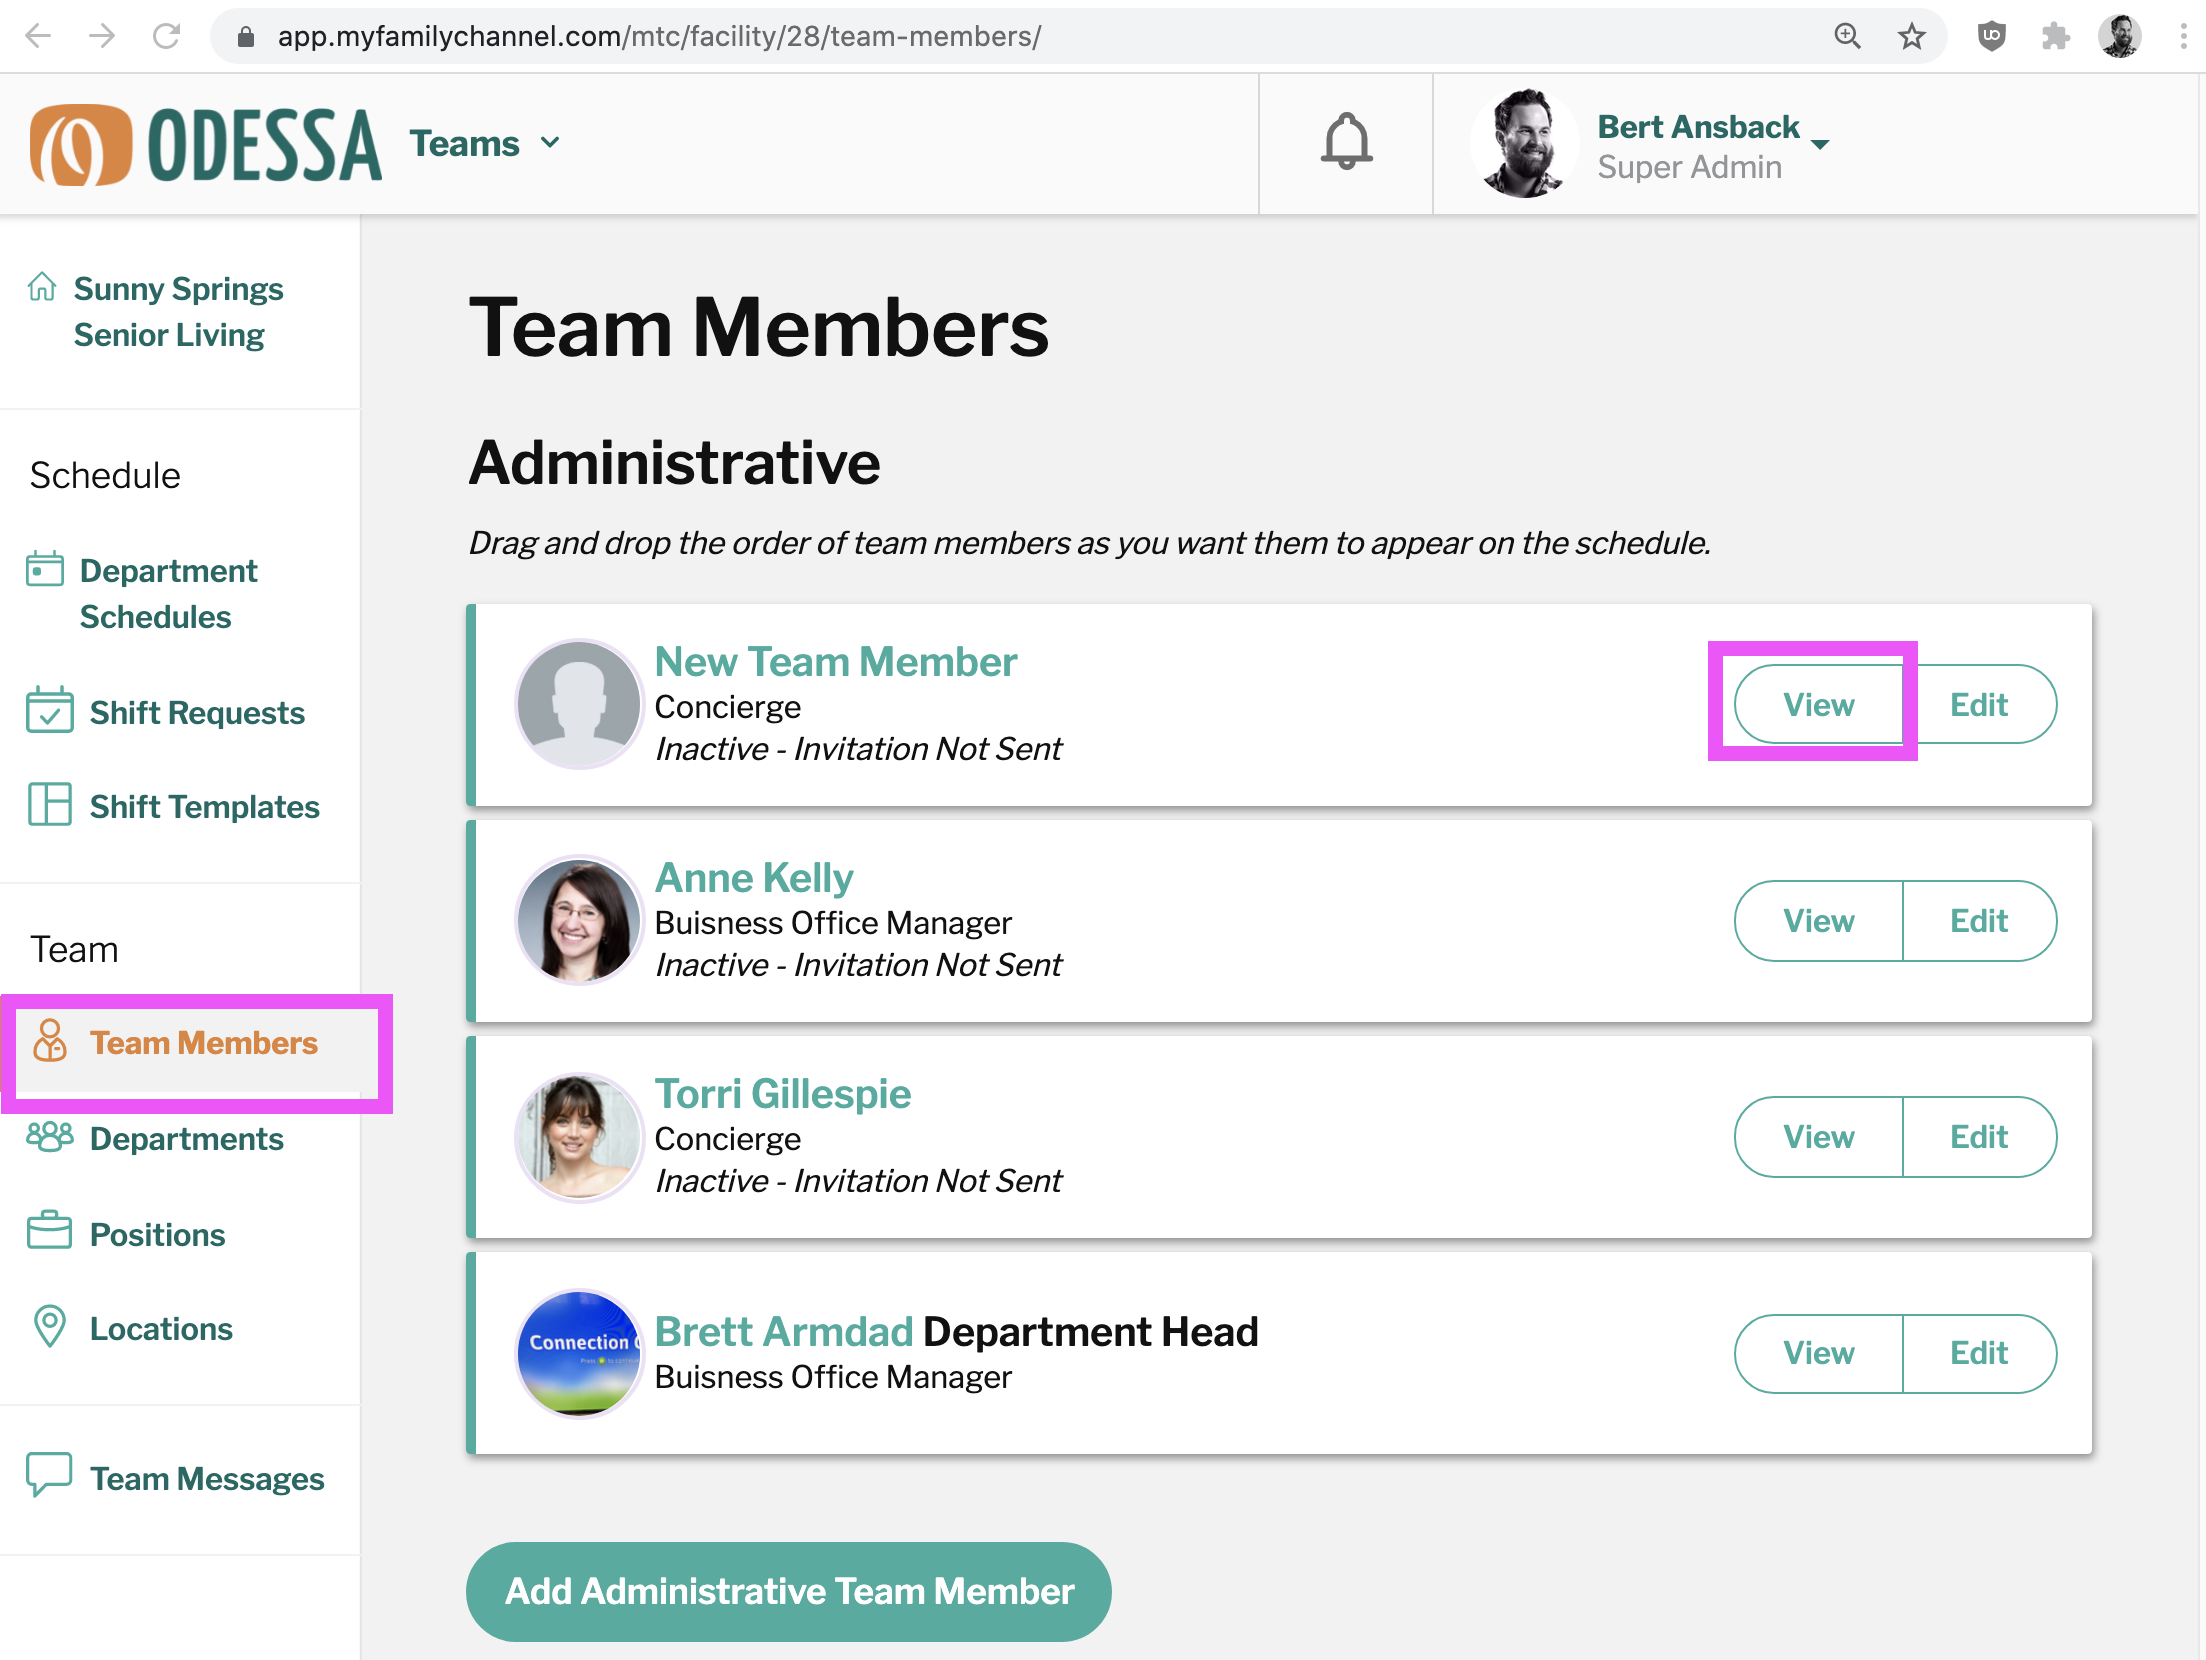
Task: Reload the page with refresh icon
Action: click(166, 37)
